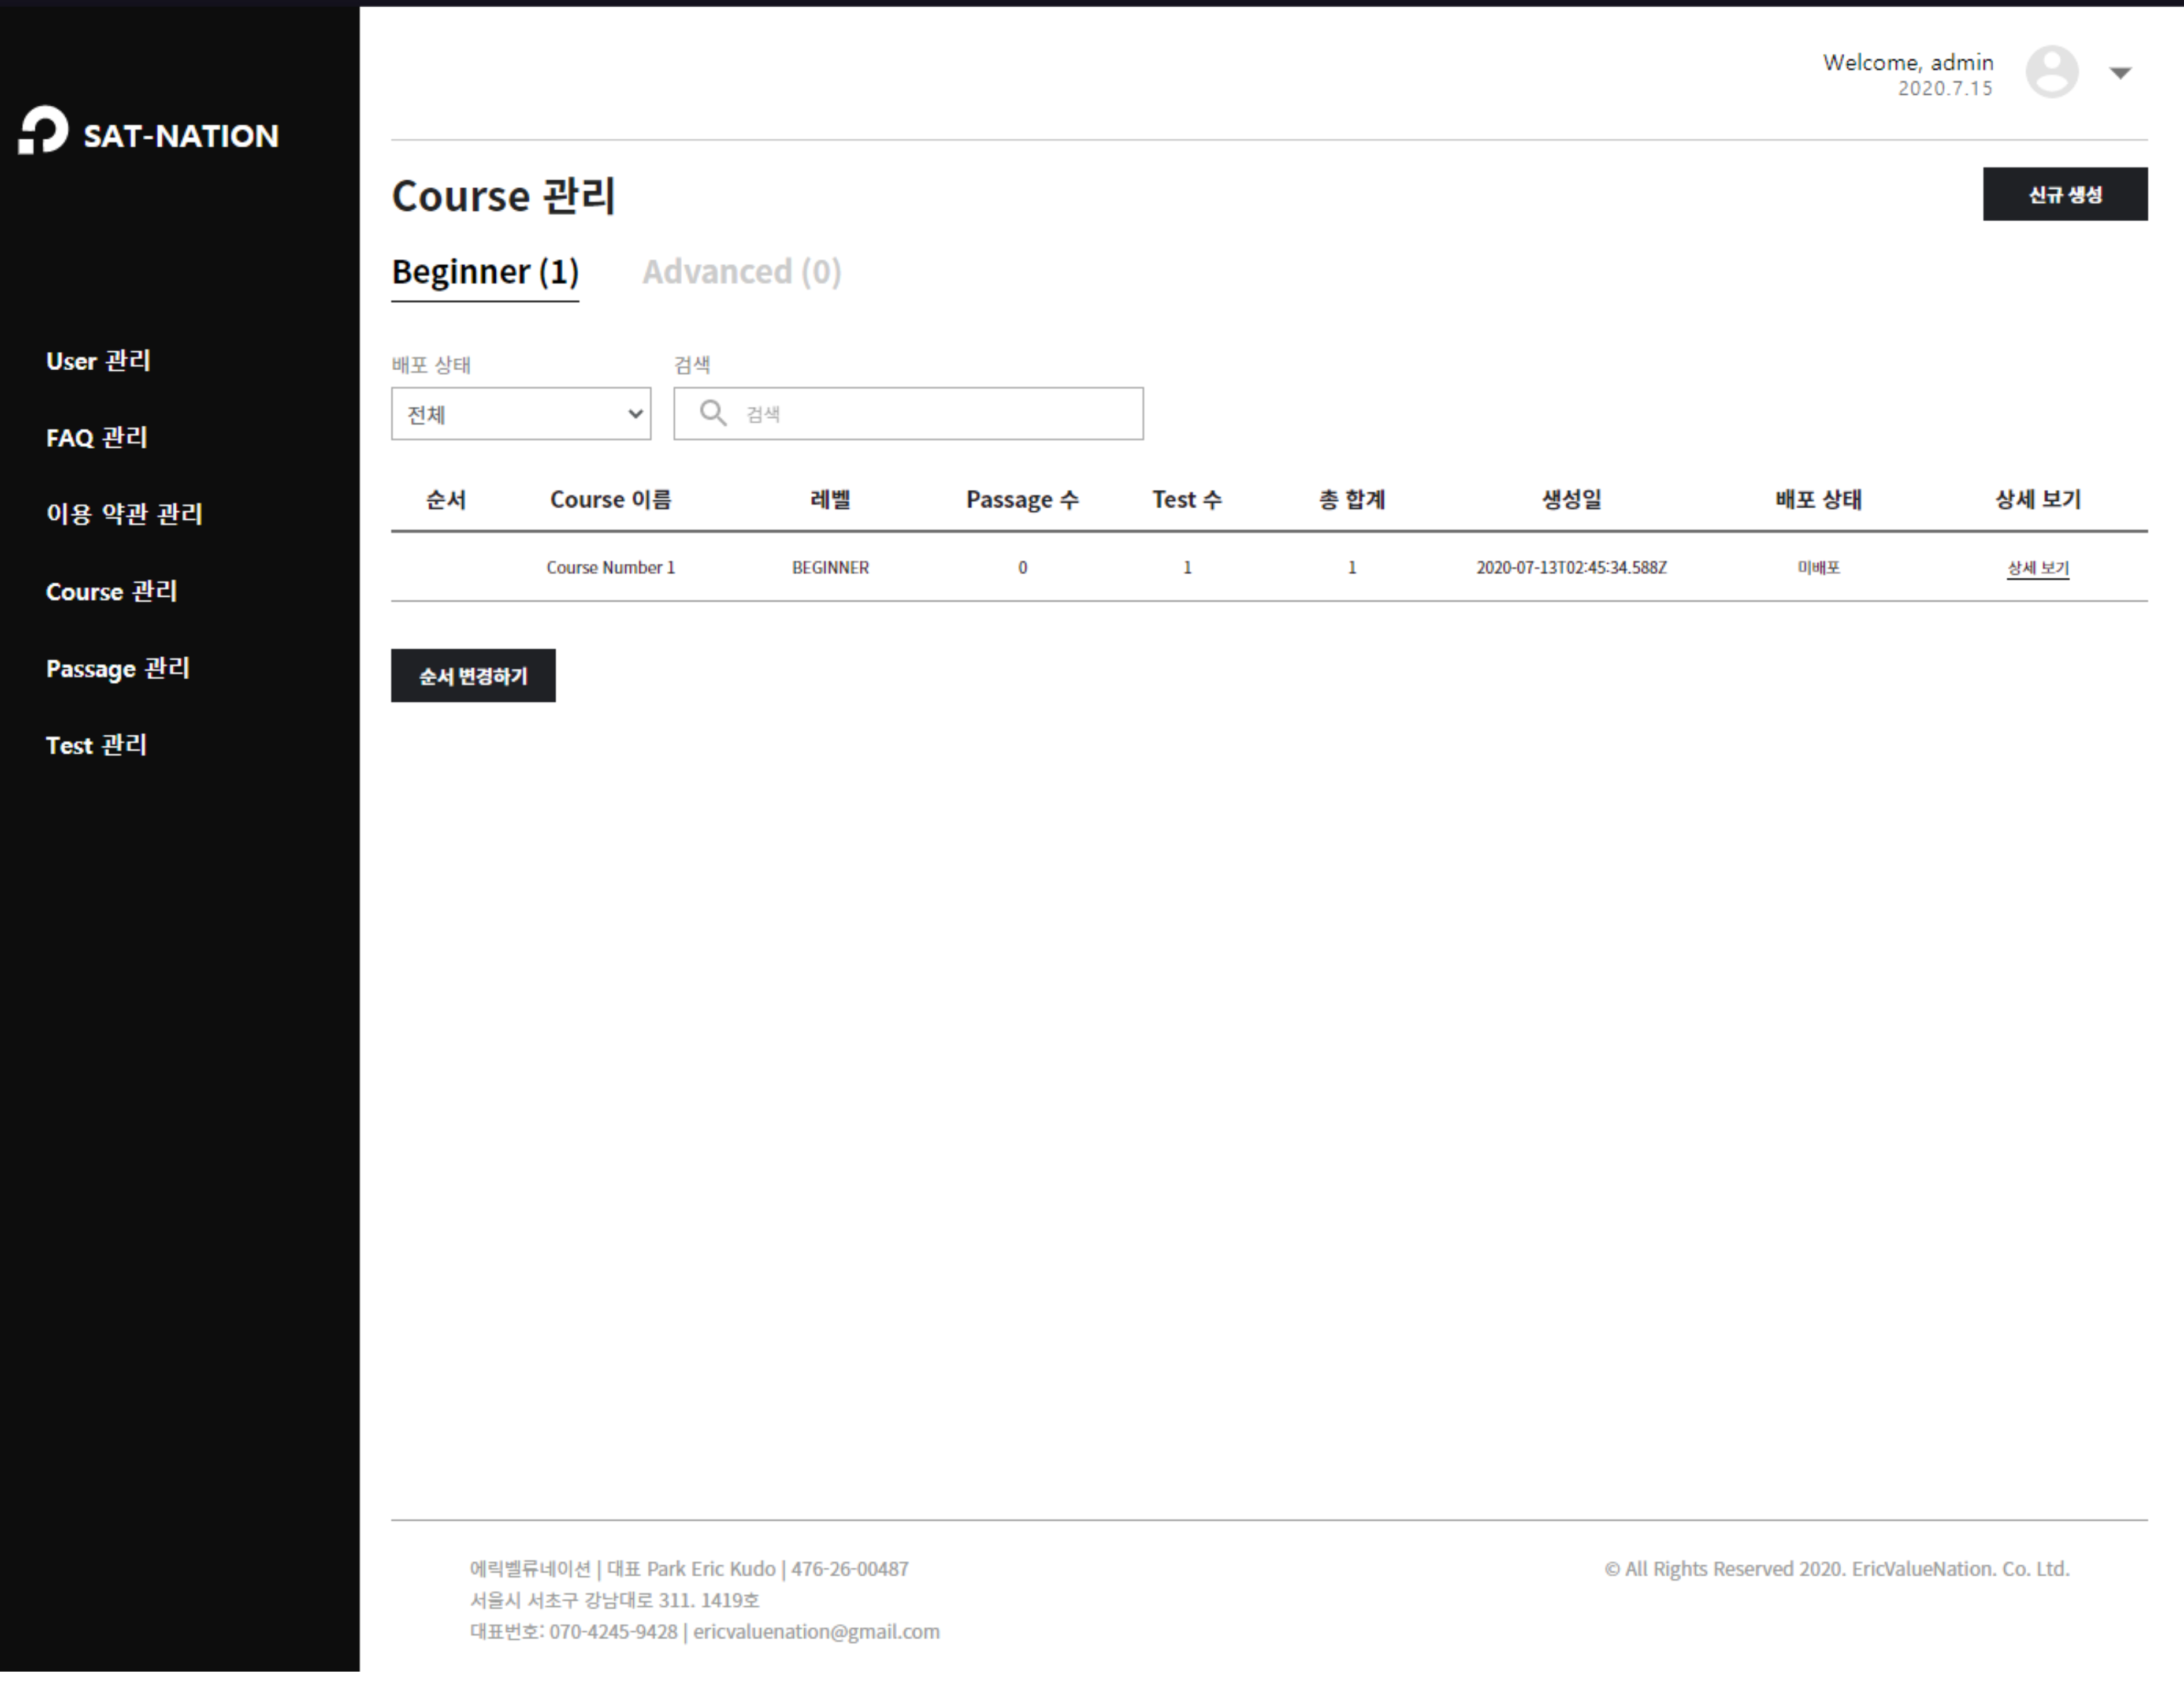The image size is (2184, 1682).
Task: Click the 신규 생성 button
Action: [x=2064, y=195]
